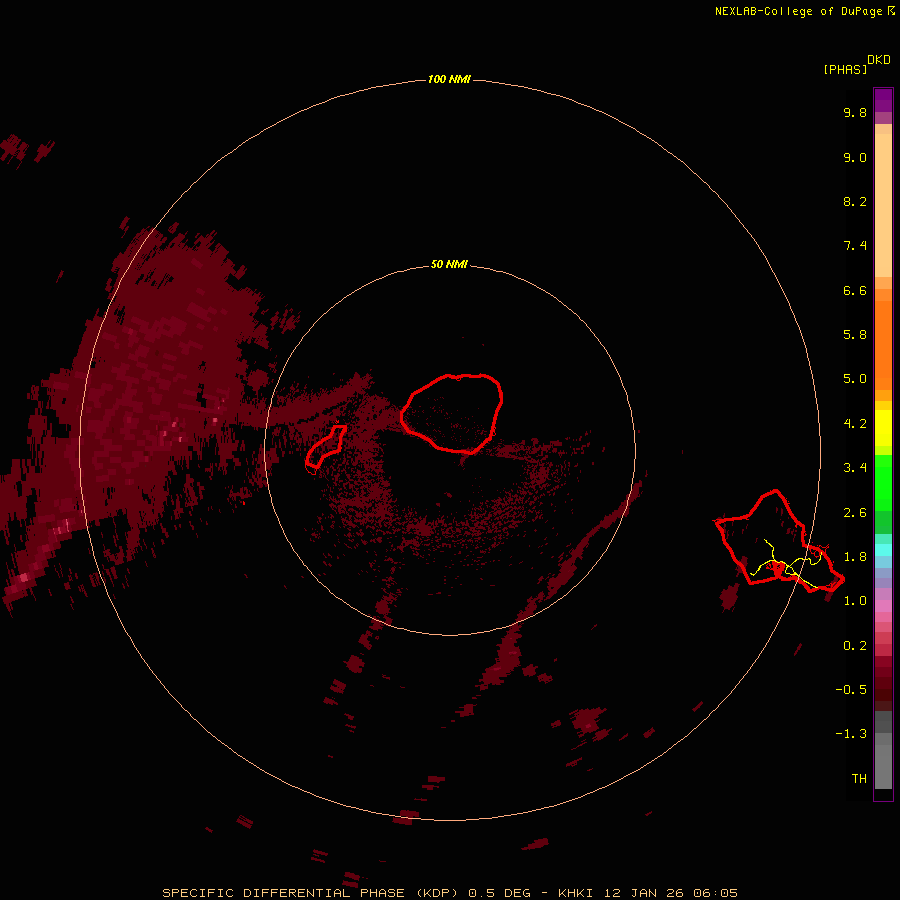This screenshot has height=900, width=900.
Task: Pick the gray segment of the color bar
Action: coord(883,766)
